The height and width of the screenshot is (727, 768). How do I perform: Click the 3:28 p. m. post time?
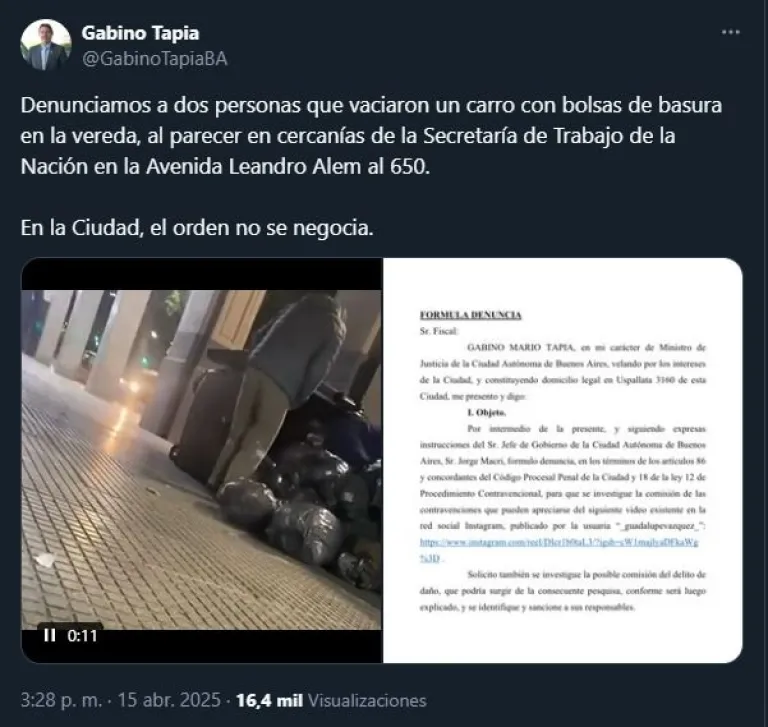[61, 700]
